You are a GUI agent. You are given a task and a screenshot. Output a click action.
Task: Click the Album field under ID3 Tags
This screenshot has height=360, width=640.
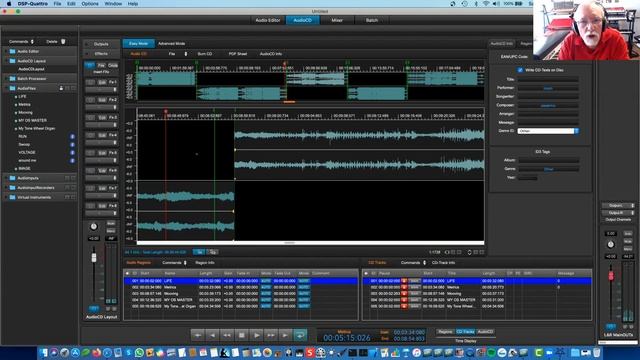pos(548,160)
